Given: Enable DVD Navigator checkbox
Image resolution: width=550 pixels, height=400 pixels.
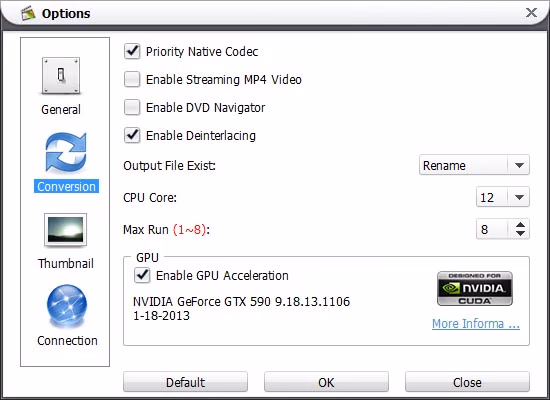Looking at the screenshot, I should coord(132,107).
